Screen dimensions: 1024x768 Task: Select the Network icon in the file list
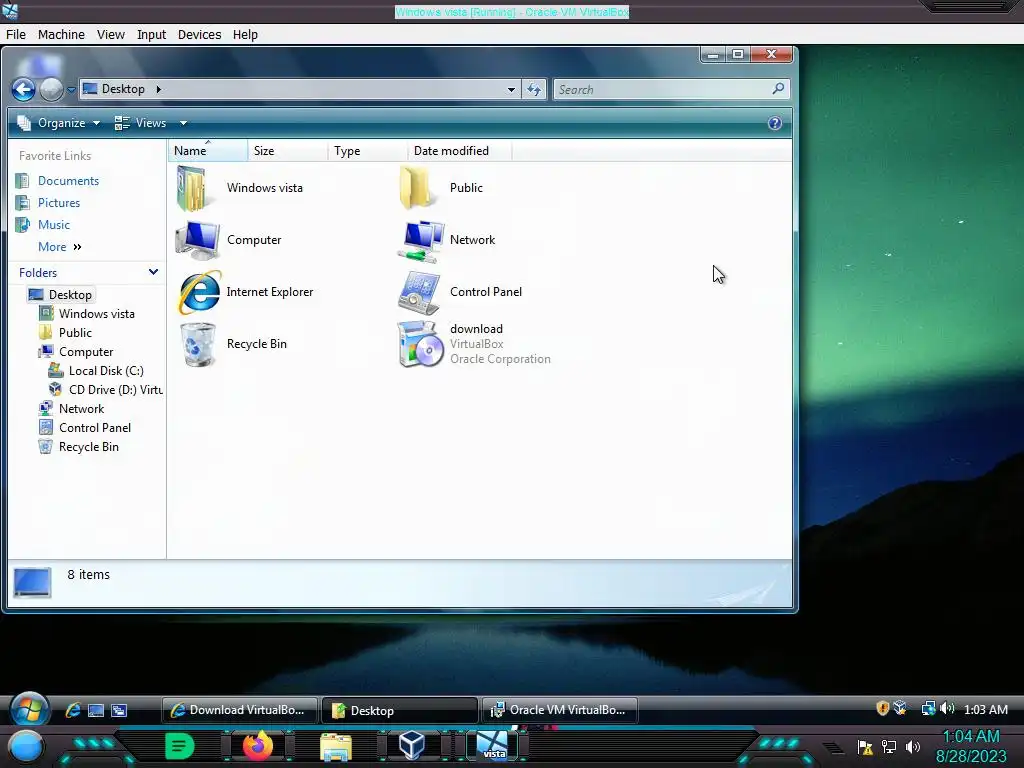(420, 240)
